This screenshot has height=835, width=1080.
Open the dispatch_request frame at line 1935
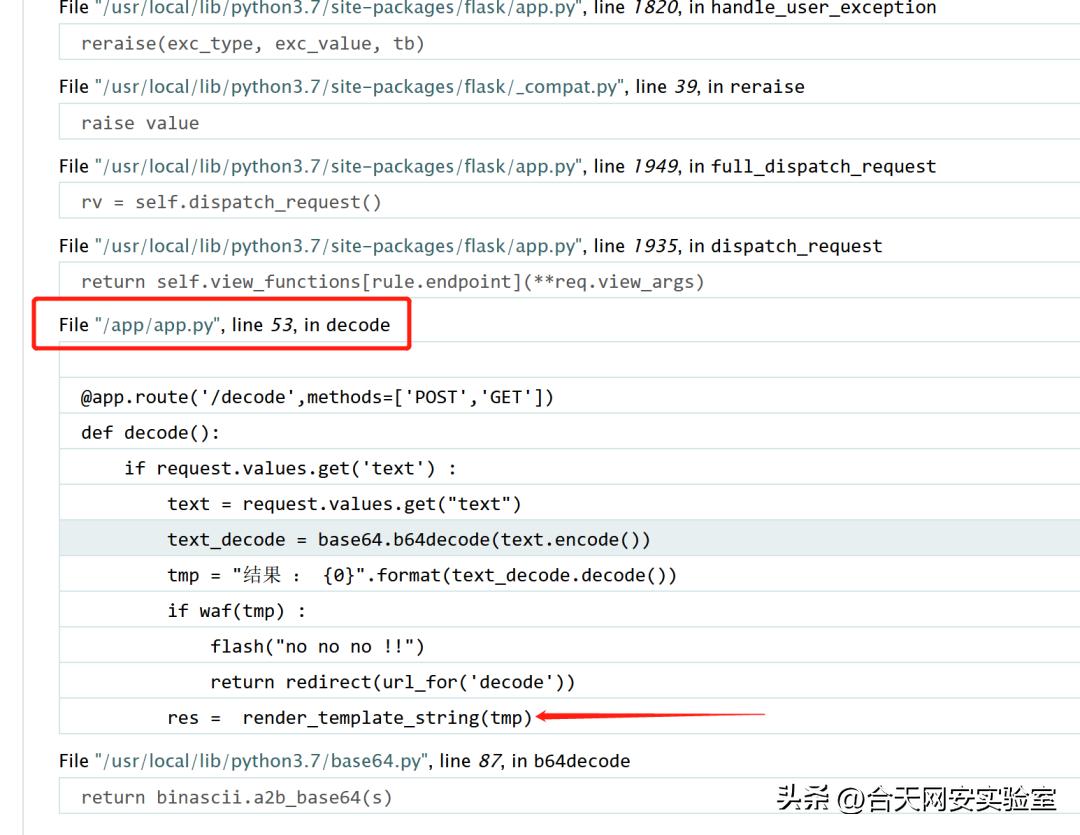click(x=470, y=246)
